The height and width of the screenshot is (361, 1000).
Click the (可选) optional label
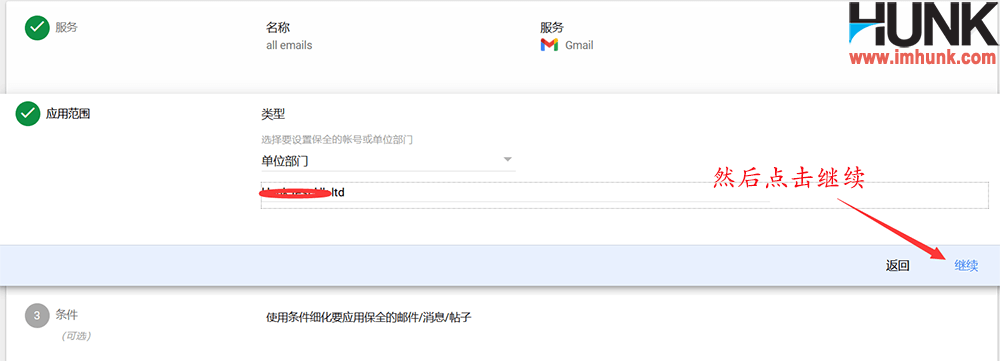click(76, 335)
